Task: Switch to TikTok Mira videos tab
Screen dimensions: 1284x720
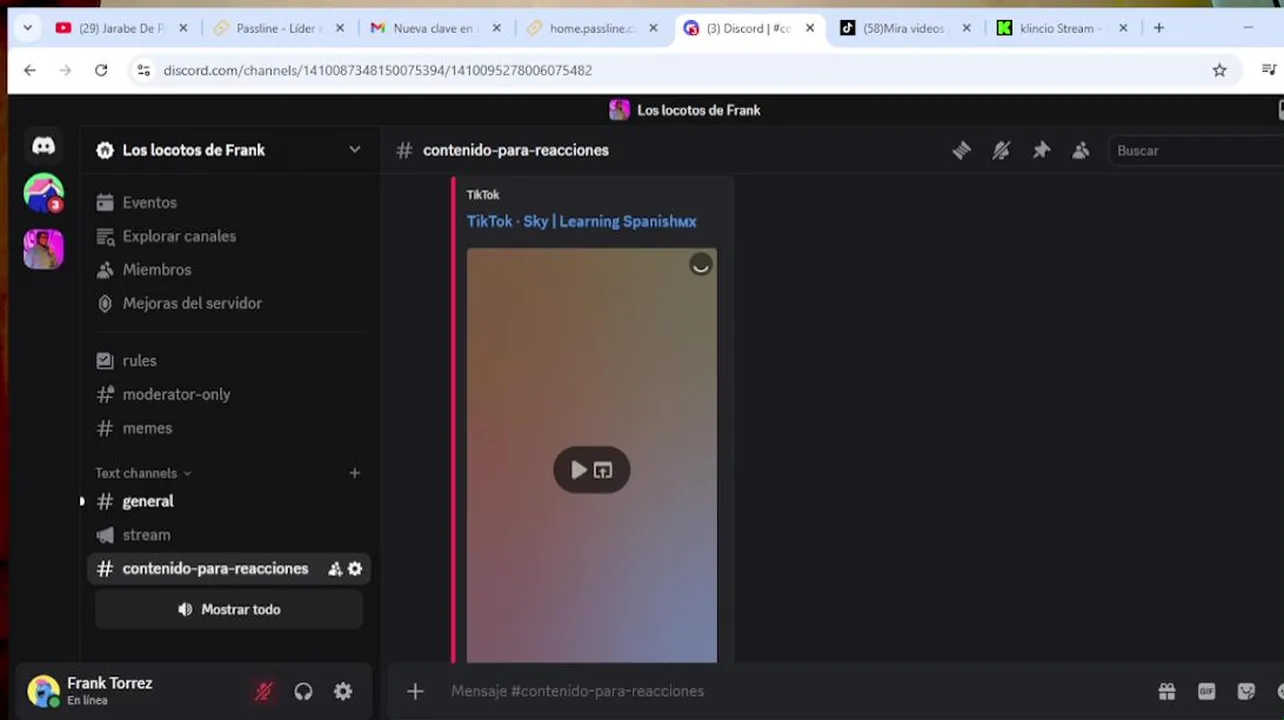Action: click(x=905, y=28)
